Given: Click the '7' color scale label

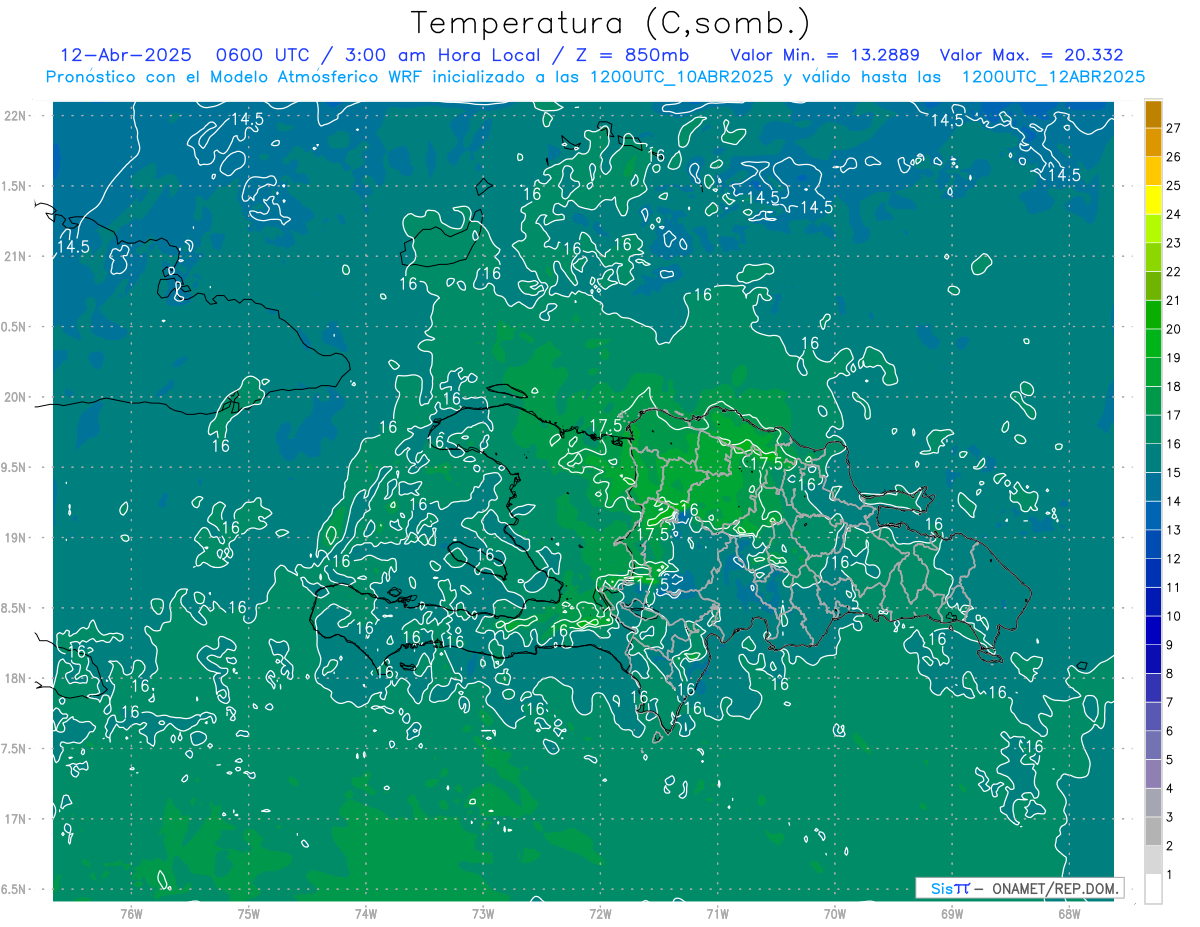Looking at the screenshot, I should (x=1170, y=703).
